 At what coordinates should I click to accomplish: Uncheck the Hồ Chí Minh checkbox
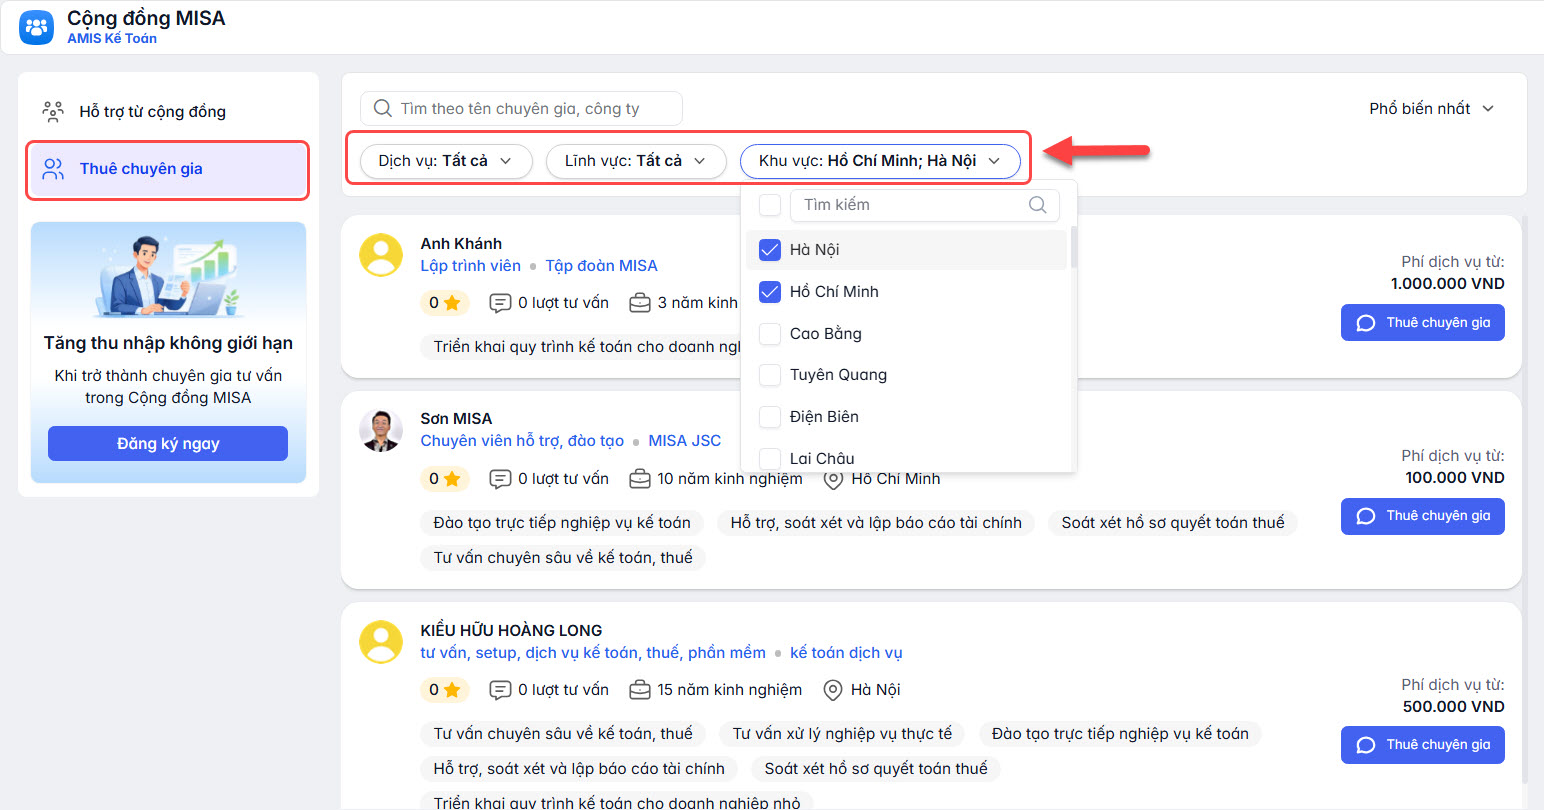coord(769,292)
